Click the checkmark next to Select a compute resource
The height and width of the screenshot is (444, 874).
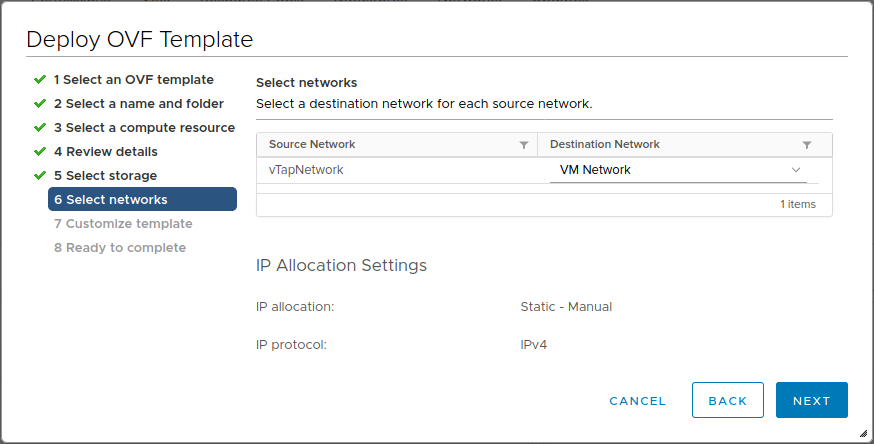point(39,127)
